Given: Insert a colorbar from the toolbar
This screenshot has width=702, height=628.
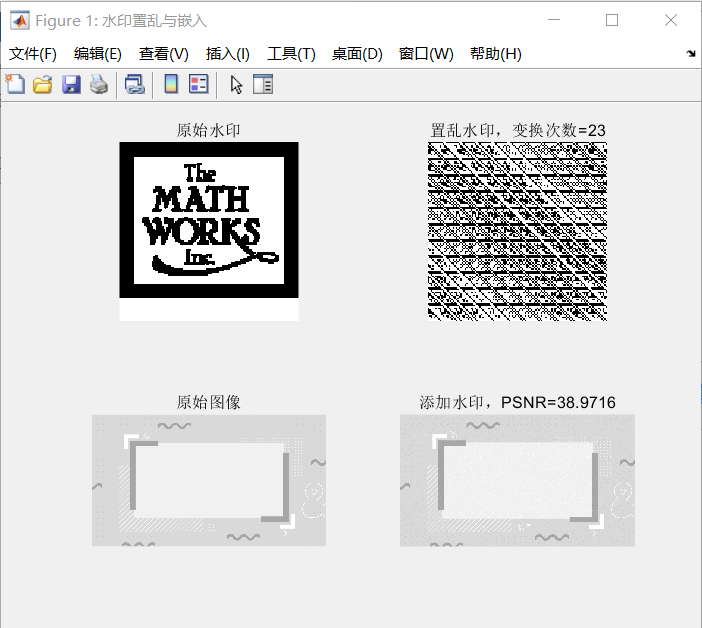Looking at the screenshot, I should [x=171, y=84].
